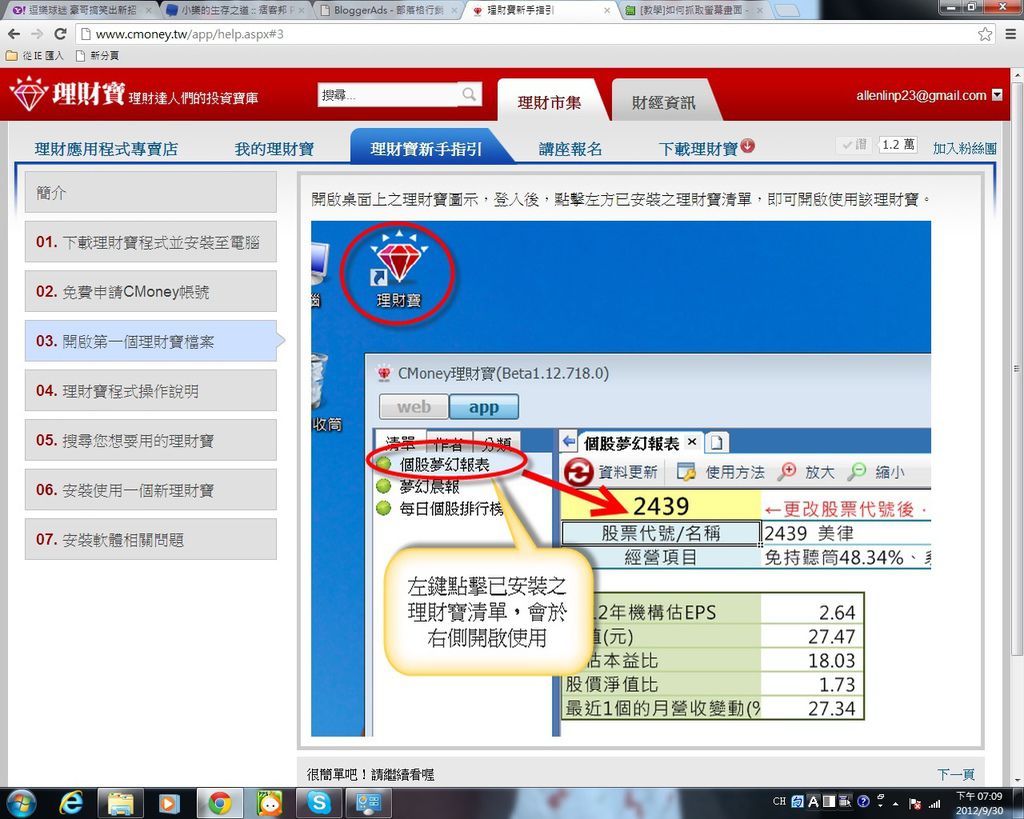Click the search magnifier icon in the header
This screenshot has height=819, width=1024.
(x=469, y=95)
